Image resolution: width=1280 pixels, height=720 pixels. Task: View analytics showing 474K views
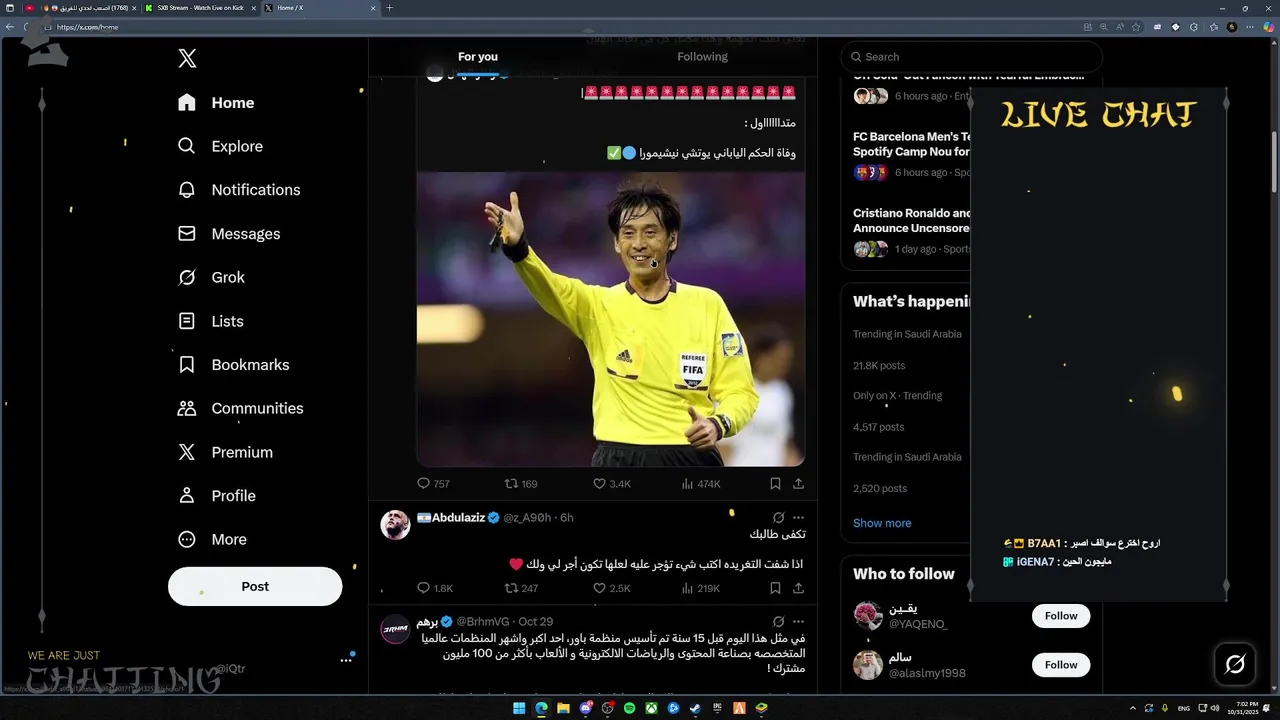701,484
